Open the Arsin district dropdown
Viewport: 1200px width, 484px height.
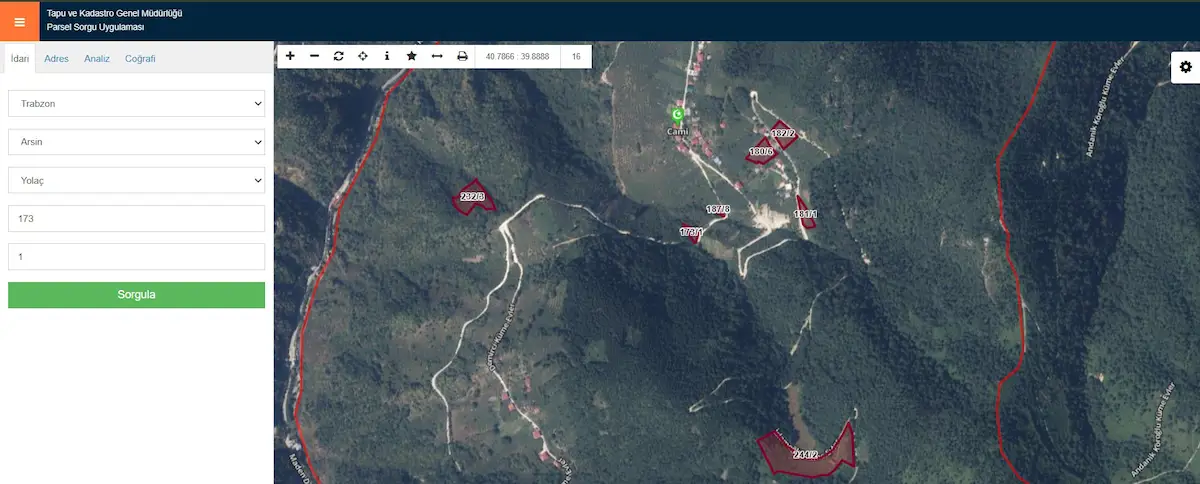136,142
